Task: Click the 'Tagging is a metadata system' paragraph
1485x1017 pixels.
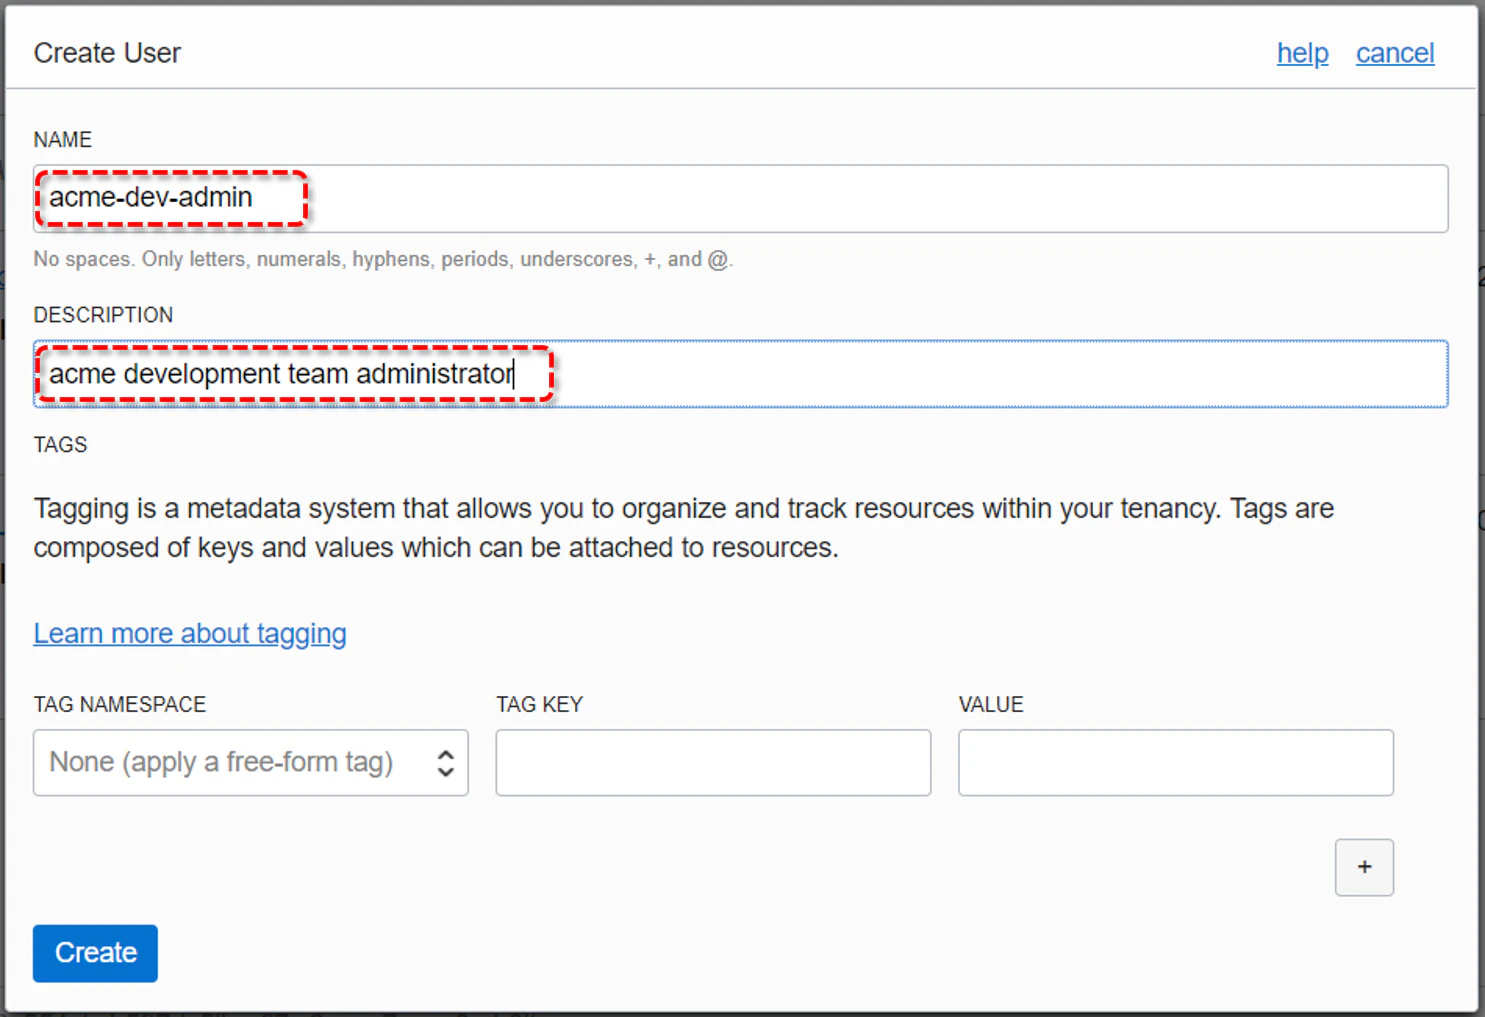Action: click(684, 528)
